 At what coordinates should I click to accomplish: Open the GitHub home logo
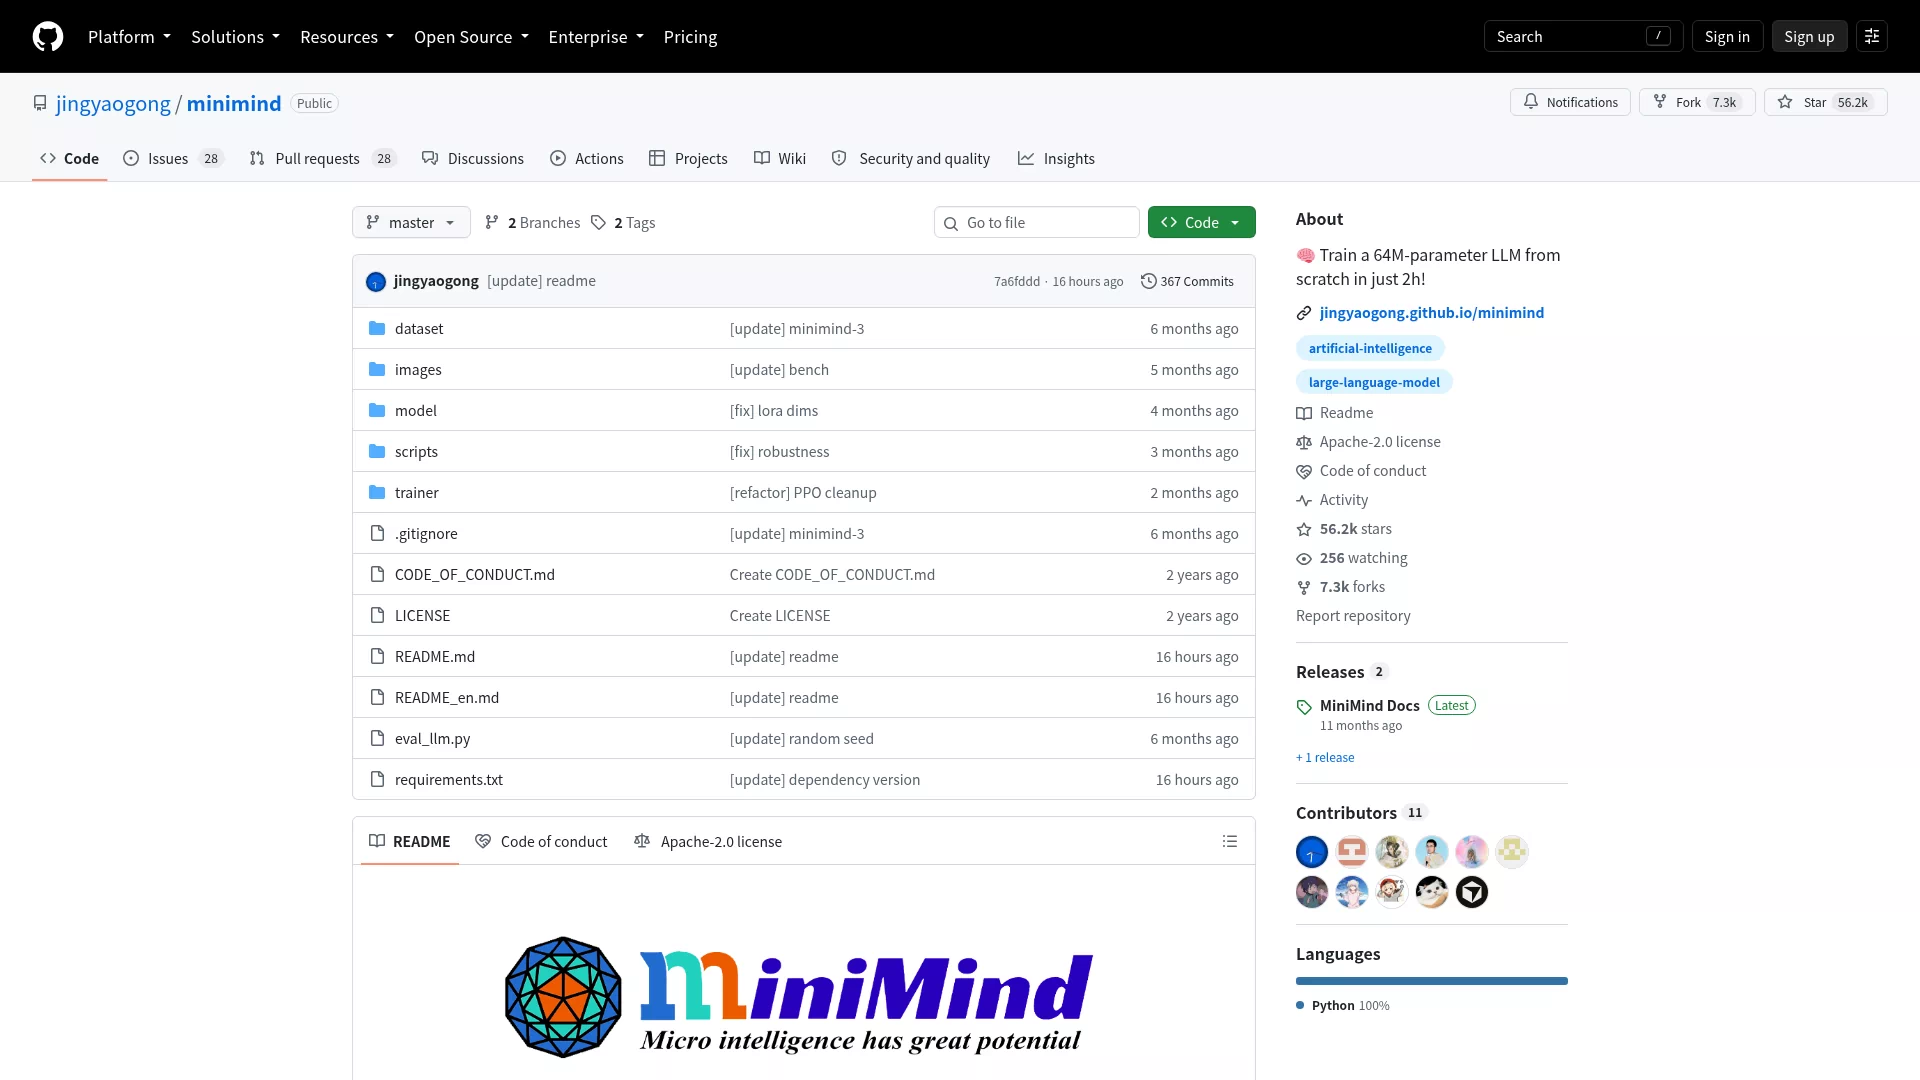click(x=48, y=37)
